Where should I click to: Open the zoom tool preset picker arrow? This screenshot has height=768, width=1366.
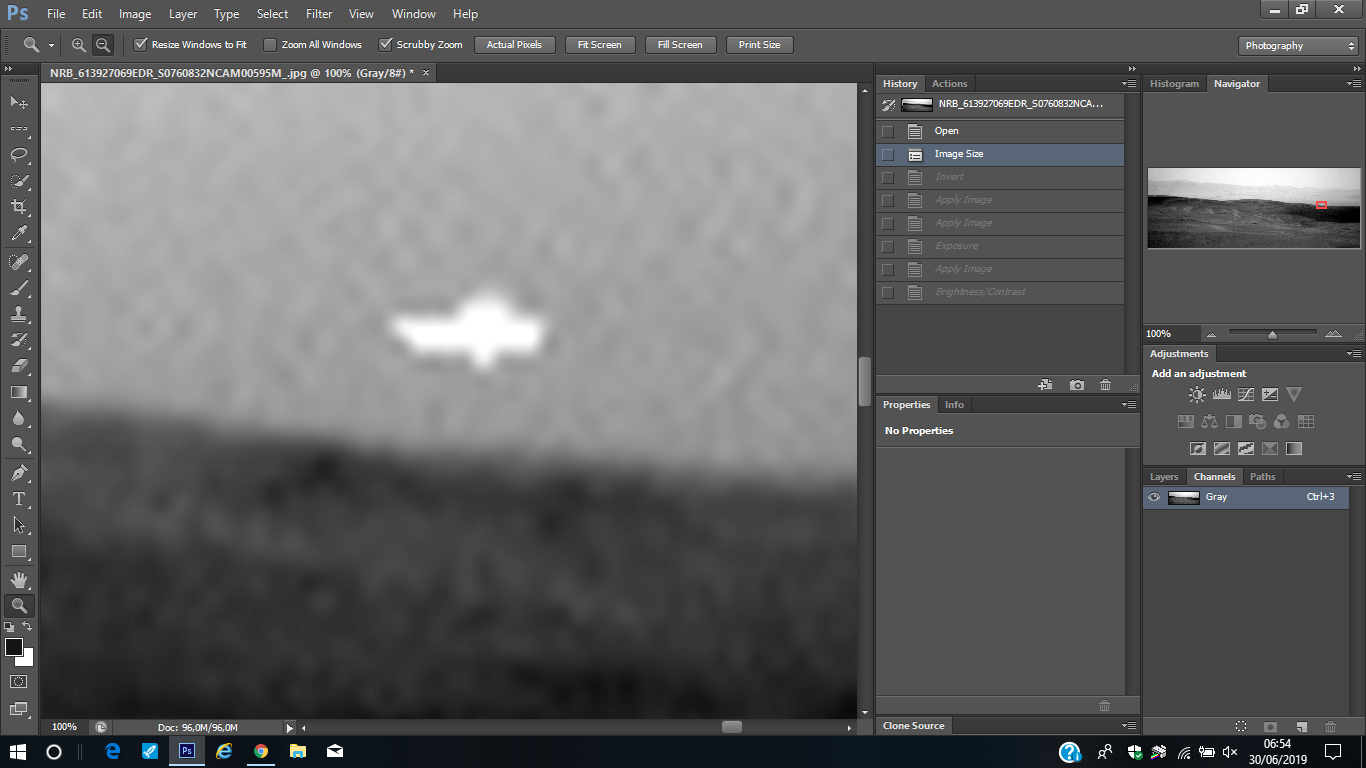coord(51,46)
